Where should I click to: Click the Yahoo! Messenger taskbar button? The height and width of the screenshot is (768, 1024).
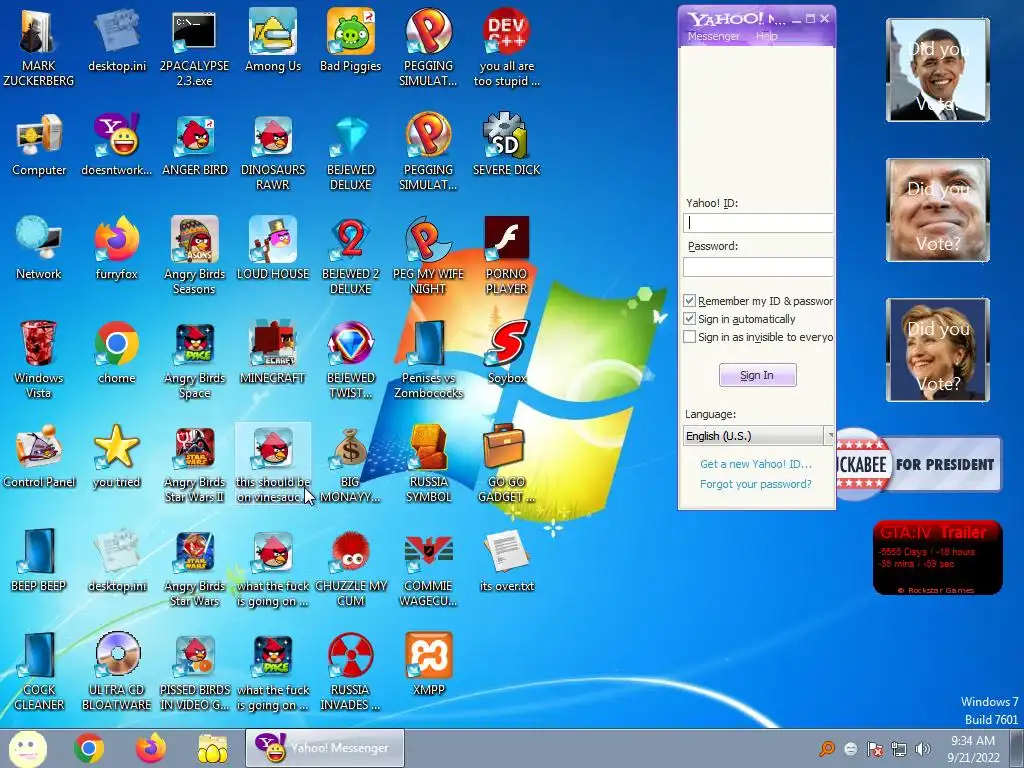coord(325,748)
